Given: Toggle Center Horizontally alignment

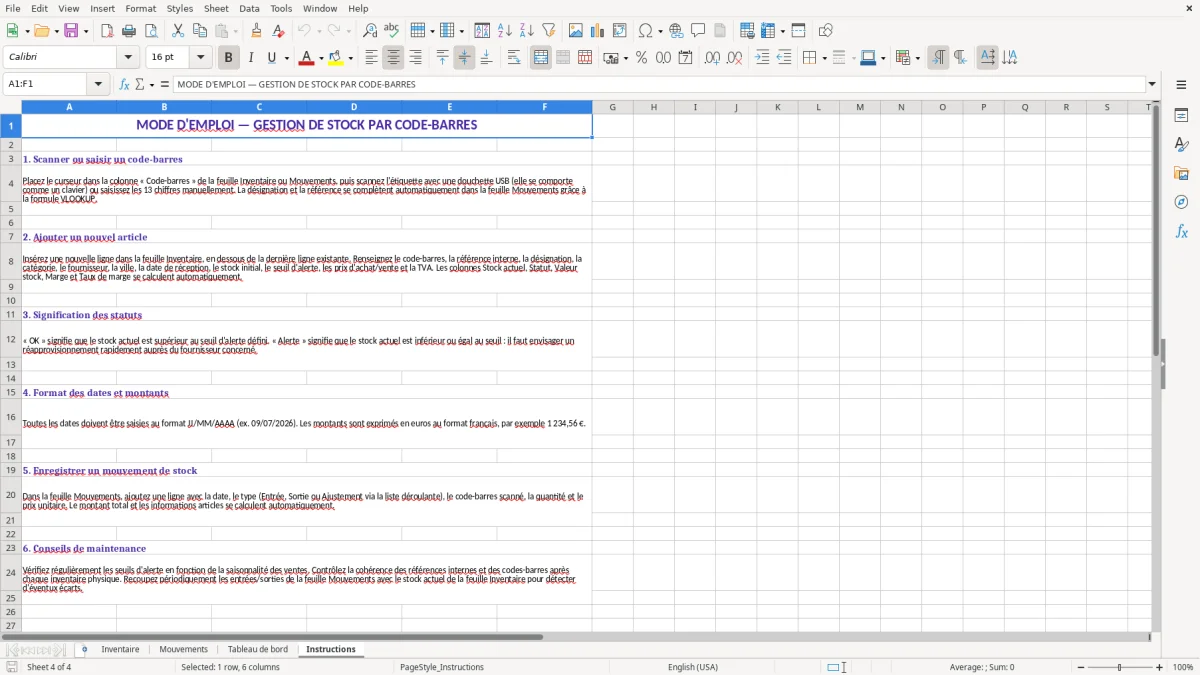Looking at the screenshot, I should [x=393, y=58].
